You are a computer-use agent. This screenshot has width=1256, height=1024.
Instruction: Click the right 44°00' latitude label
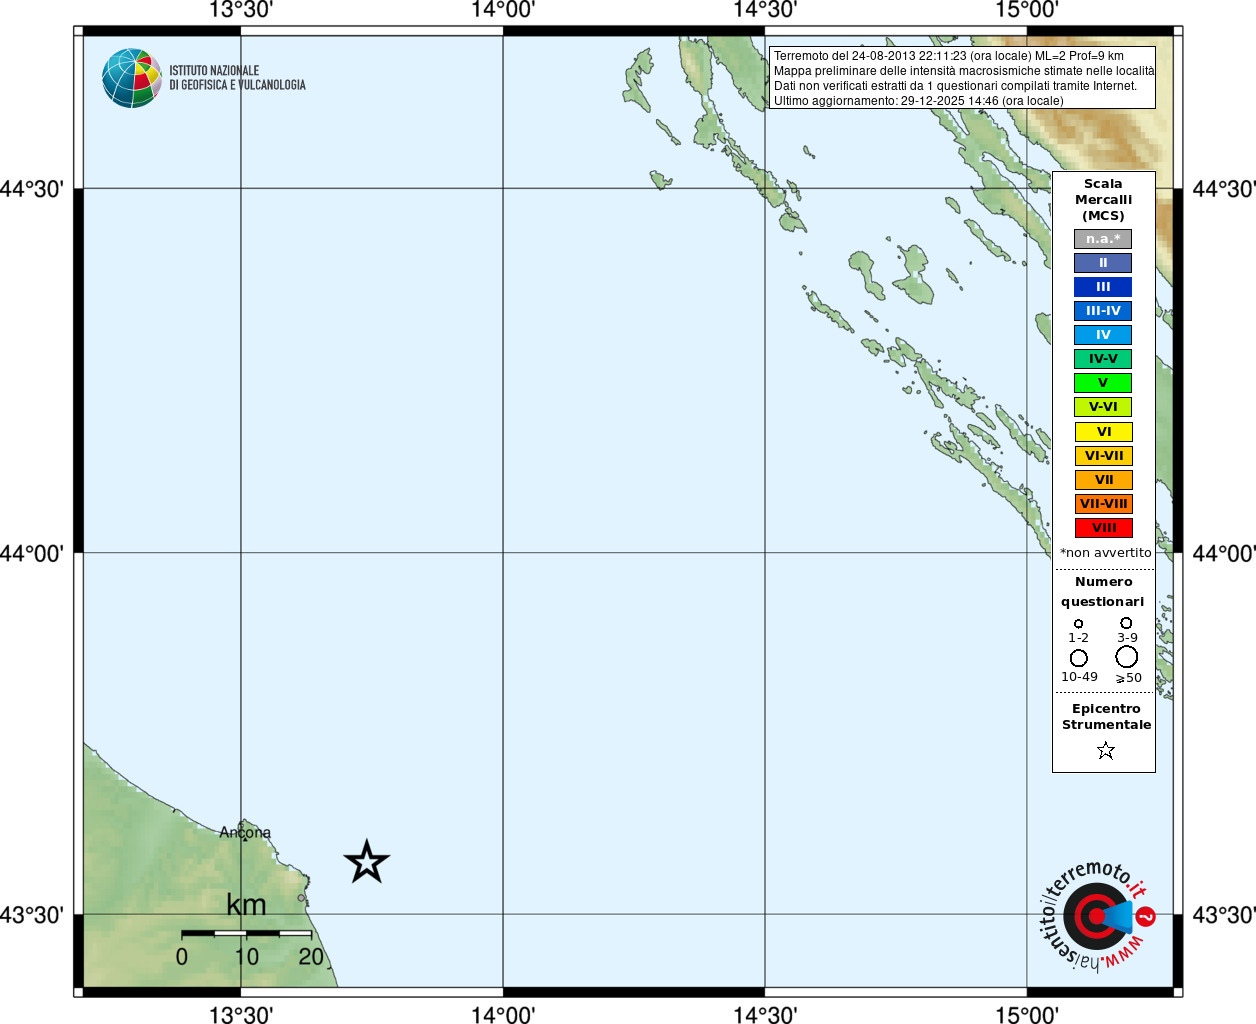pyautogui.click(x=1224, y=553)
